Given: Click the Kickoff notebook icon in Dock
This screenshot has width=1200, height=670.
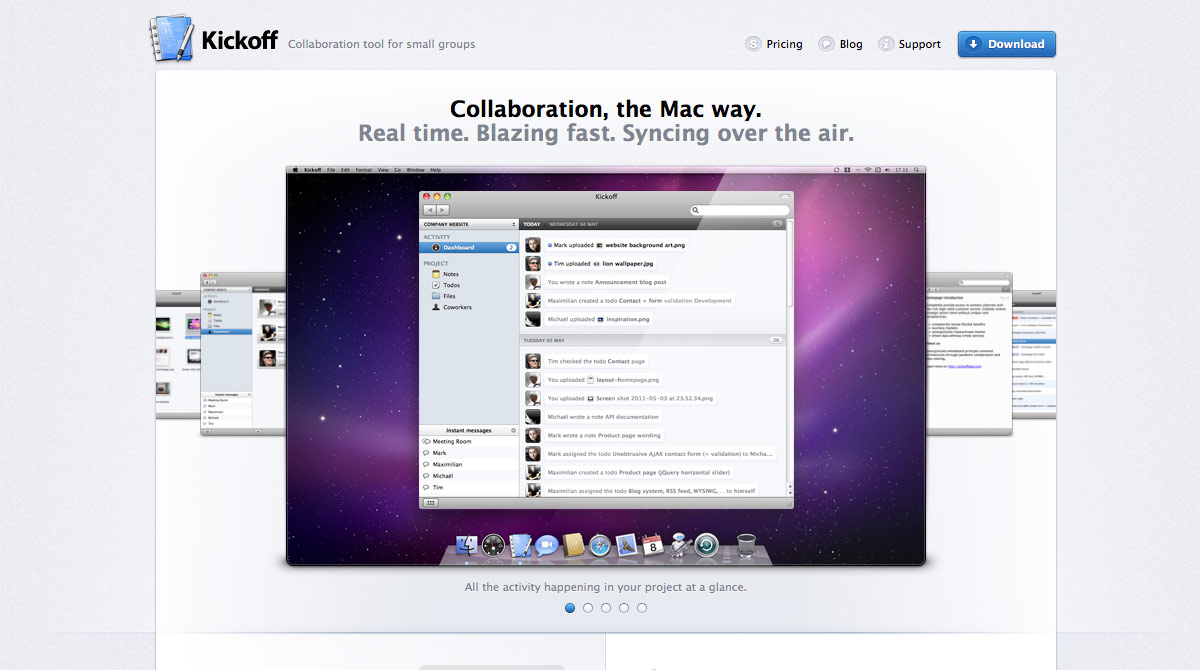Looking at the screenshot, I should click(520, 545).
